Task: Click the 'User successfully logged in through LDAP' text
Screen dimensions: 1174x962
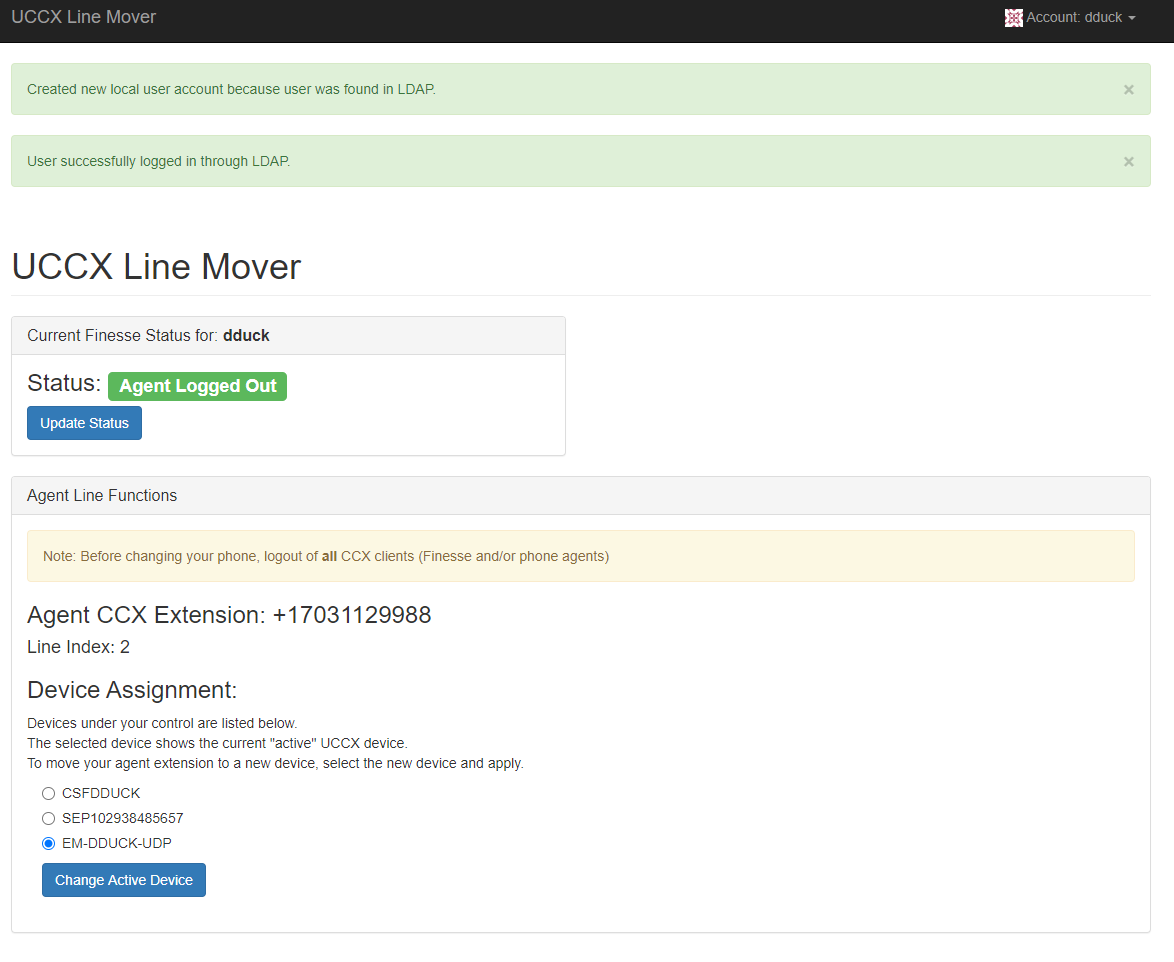Action: point(159,161)
